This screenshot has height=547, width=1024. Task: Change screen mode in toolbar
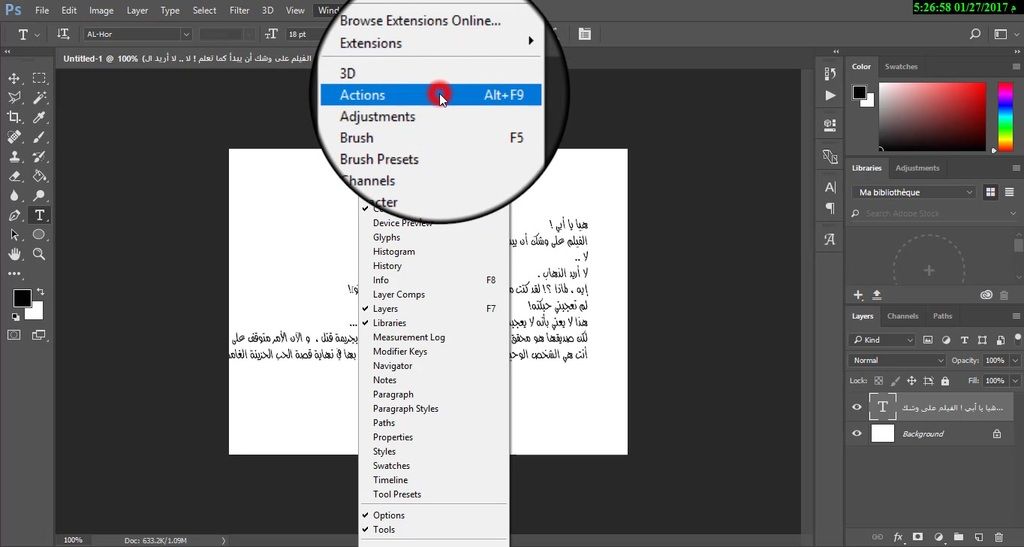coord(39,335)
